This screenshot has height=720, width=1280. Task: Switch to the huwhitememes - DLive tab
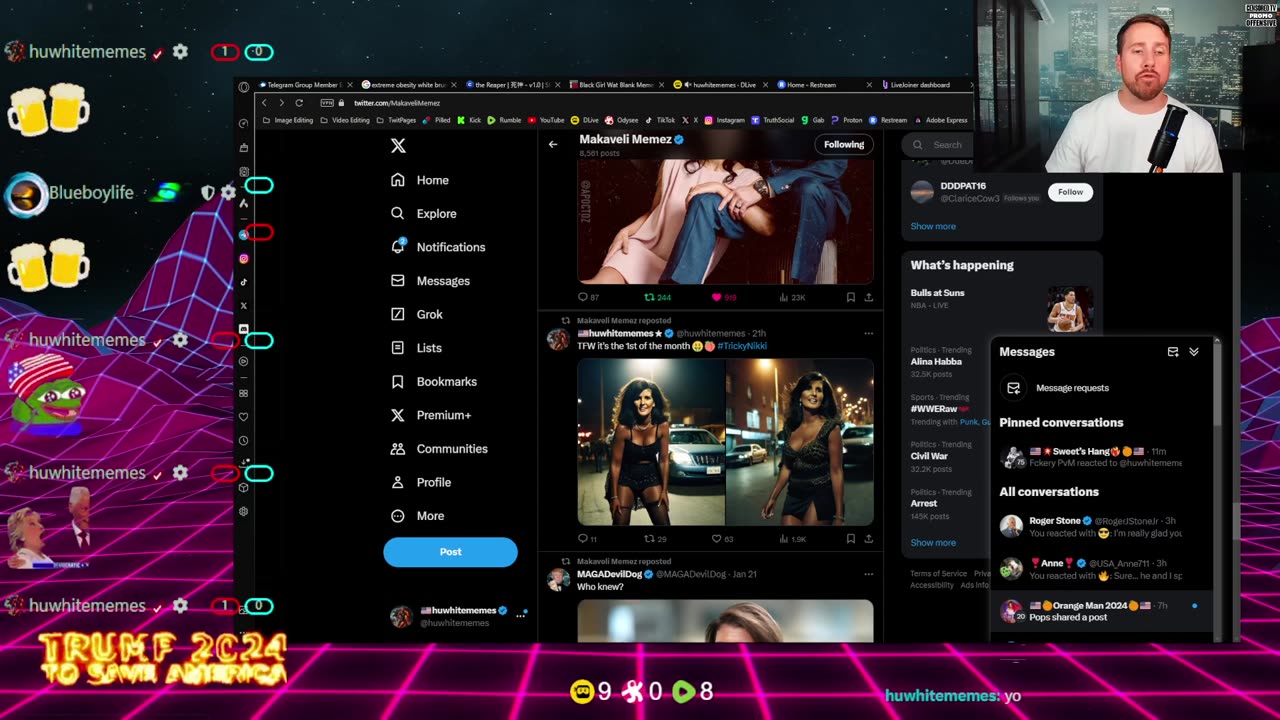pyautogui.click(x=721, y=85)
